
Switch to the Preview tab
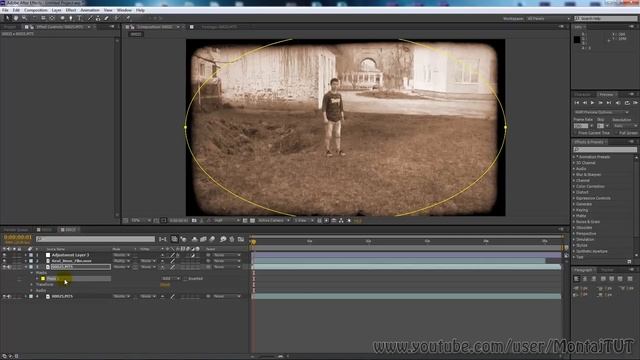coord(606,94)
